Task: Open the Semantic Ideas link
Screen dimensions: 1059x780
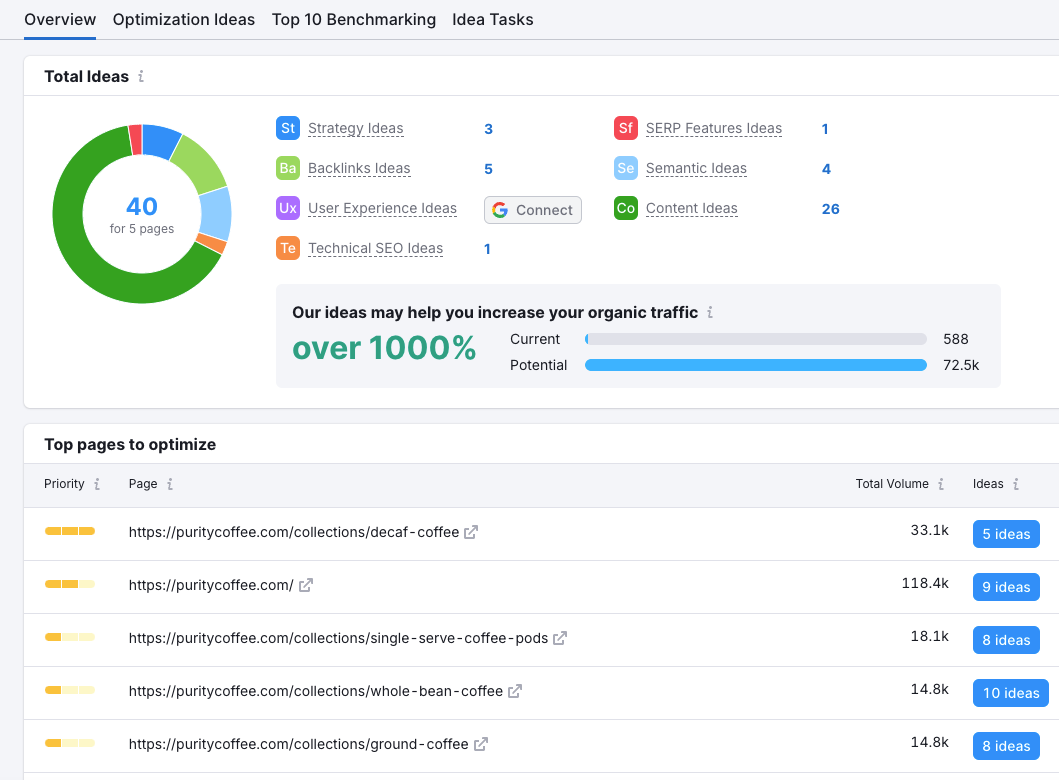Action: pyautogui.click(x=696, y=168)
